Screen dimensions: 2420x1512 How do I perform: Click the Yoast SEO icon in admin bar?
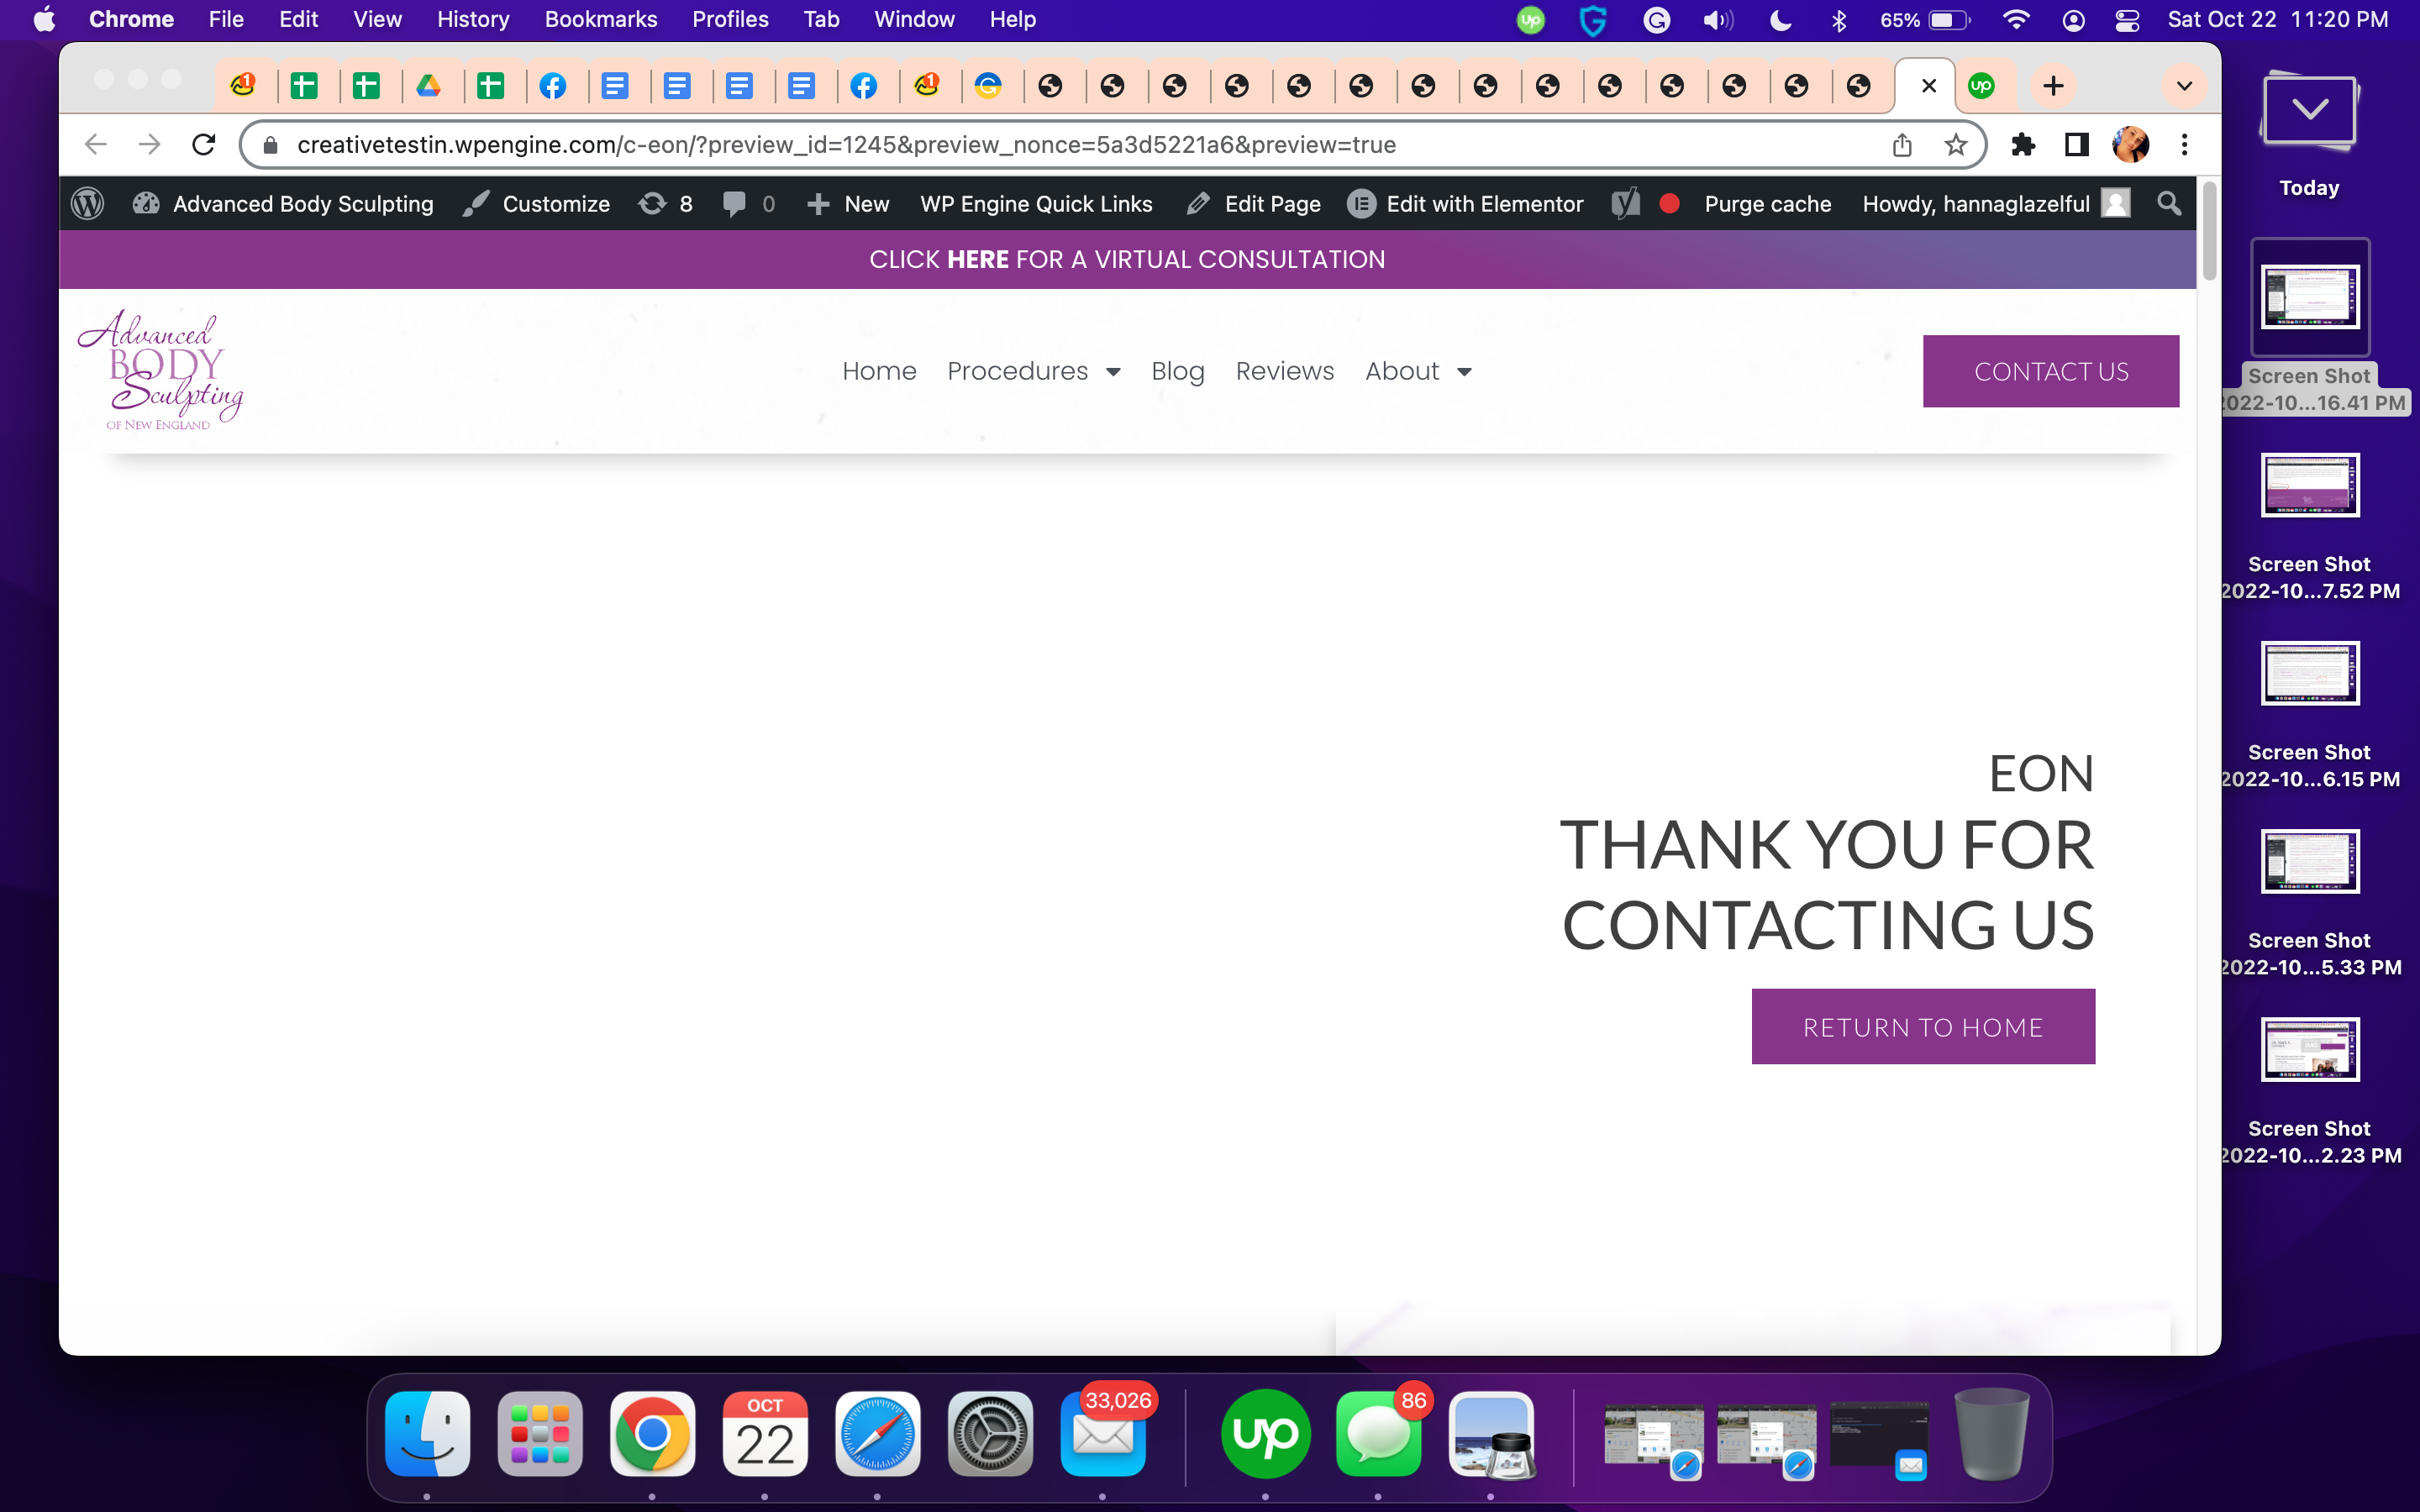coord(1625,204)
